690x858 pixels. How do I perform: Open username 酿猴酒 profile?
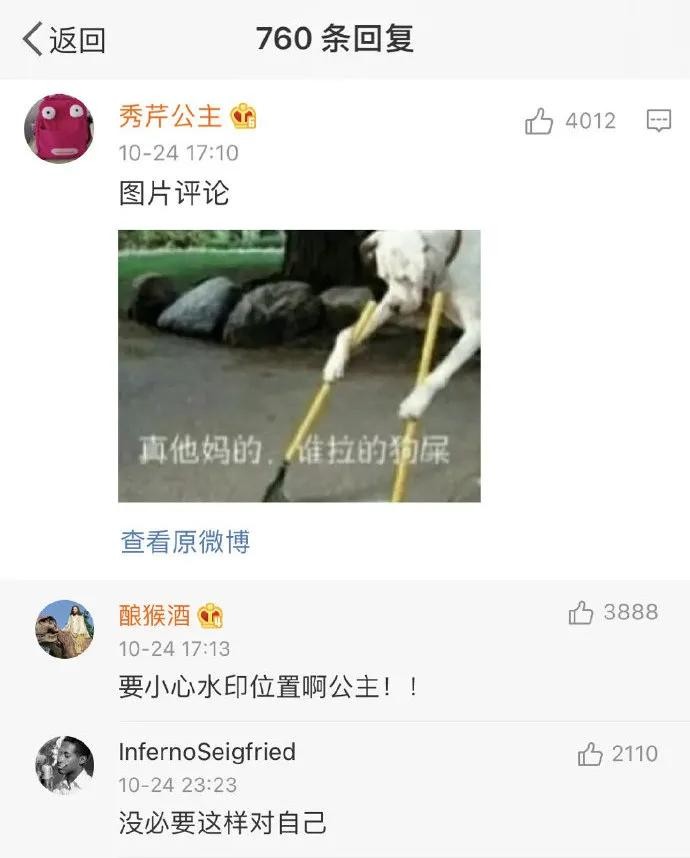pos(154,616)
